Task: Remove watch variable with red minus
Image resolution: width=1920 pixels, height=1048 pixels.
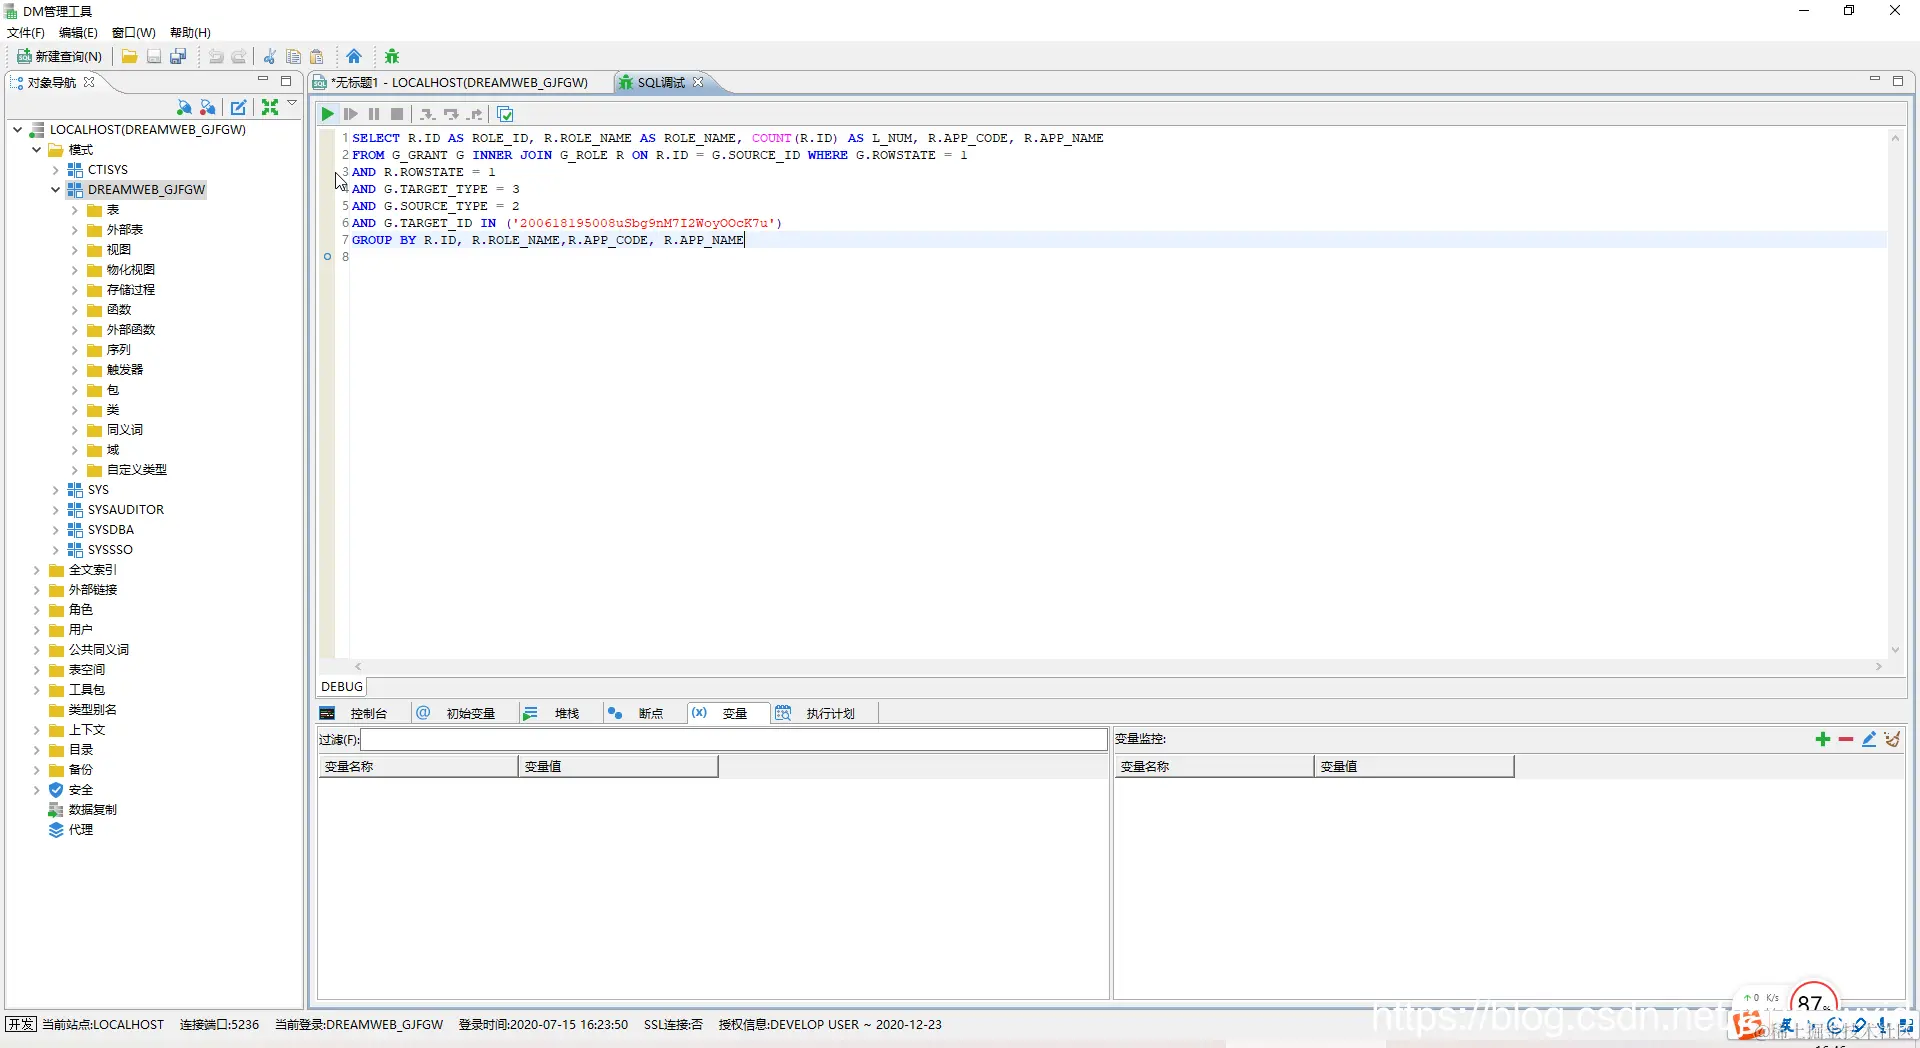Action: point(1846,739)
